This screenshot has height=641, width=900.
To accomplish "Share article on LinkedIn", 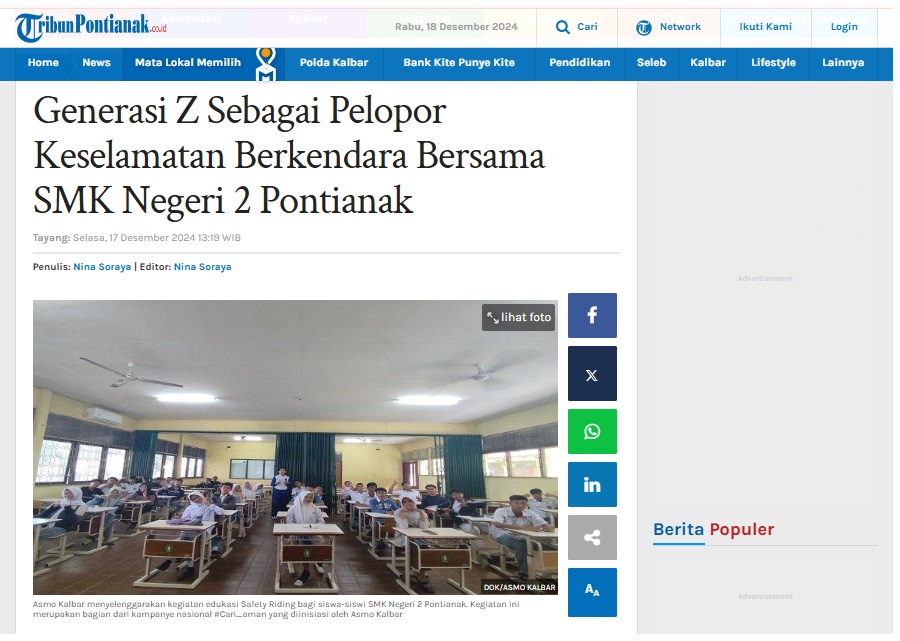I will click(x=592, y=485).
